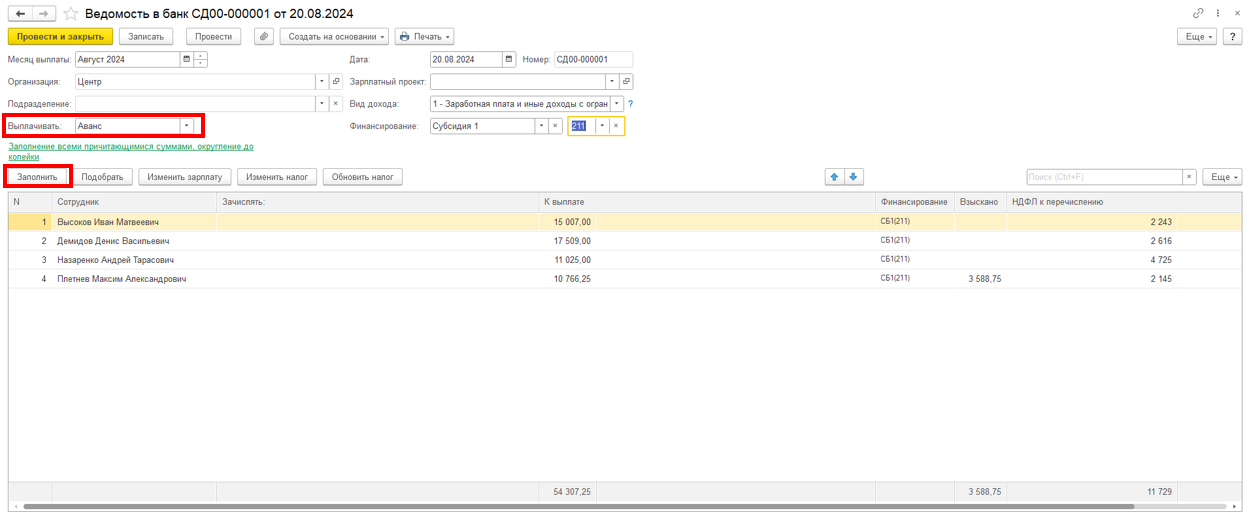Open calendar for Месяц выплаты field
Image resolution: width=1252 pixels, height=520 pixels.
point(186,59)
